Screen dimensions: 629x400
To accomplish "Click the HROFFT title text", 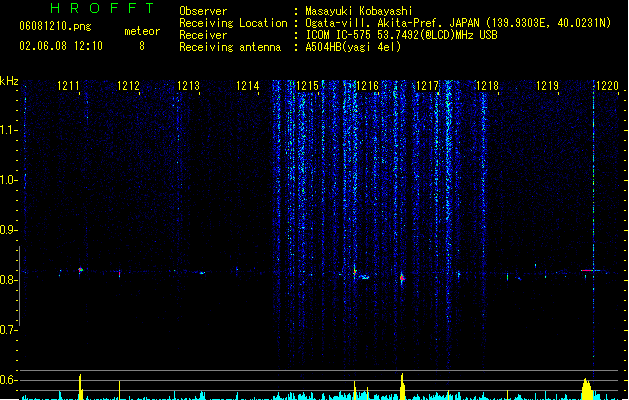I will coord(103,8).
